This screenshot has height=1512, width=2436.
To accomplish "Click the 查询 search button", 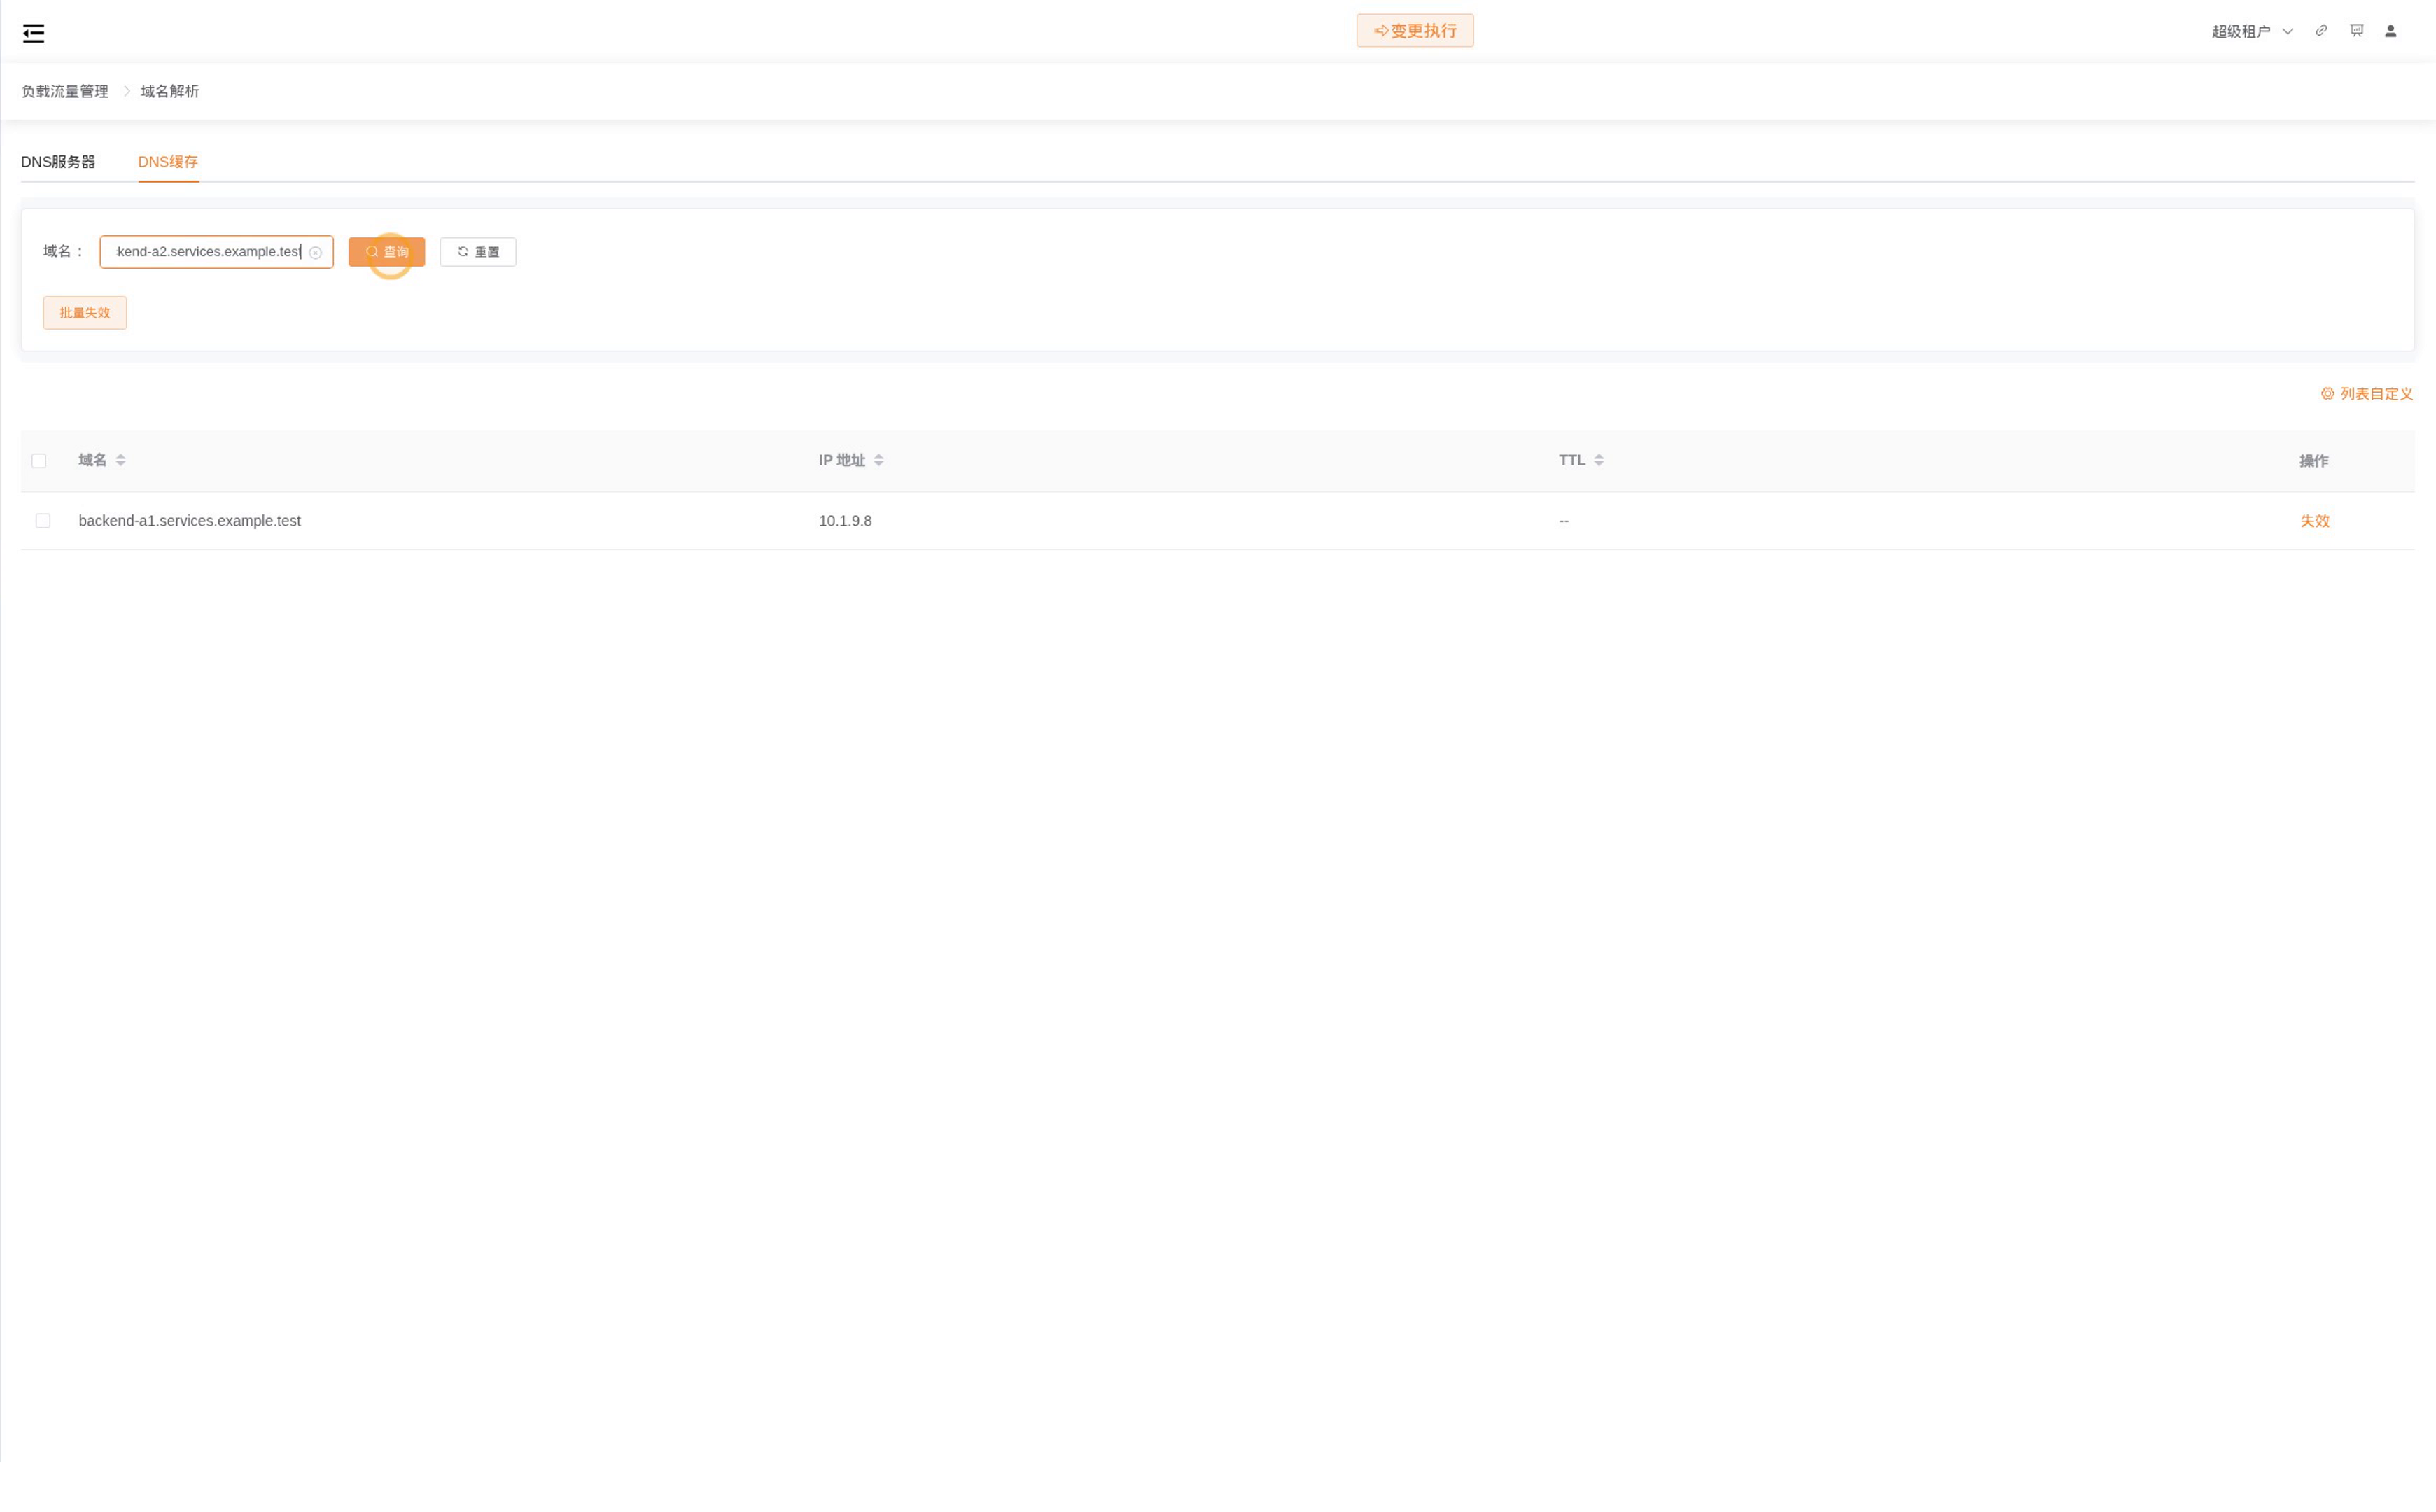I will 387,252.
